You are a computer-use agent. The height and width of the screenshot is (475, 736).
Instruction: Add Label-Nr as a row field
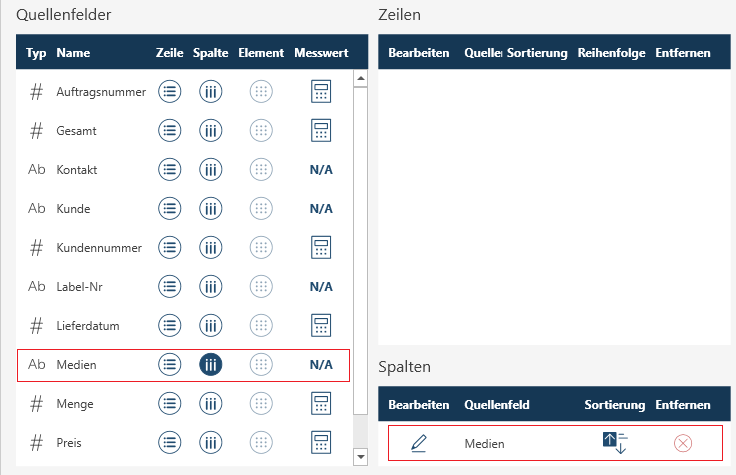click(170, 287)
